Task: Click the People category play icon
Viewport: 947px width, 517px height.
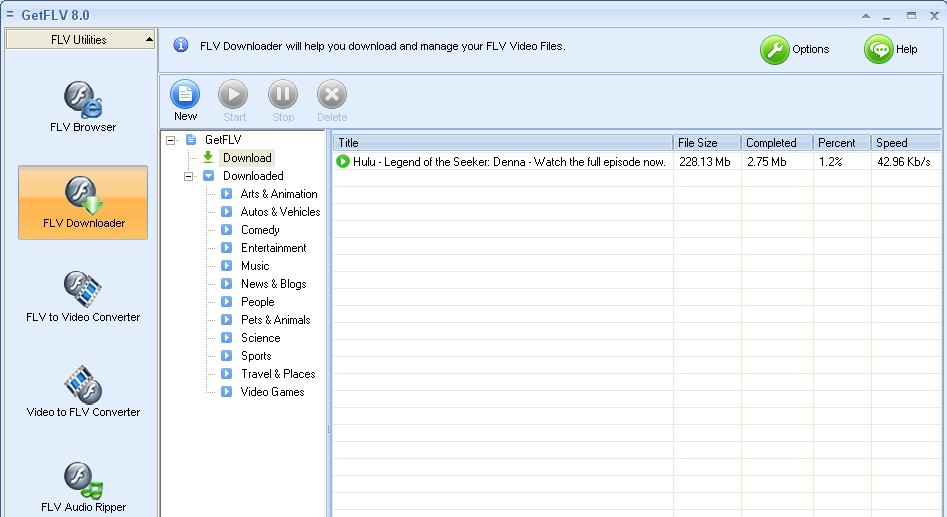Action: click(x=226, y=301)
